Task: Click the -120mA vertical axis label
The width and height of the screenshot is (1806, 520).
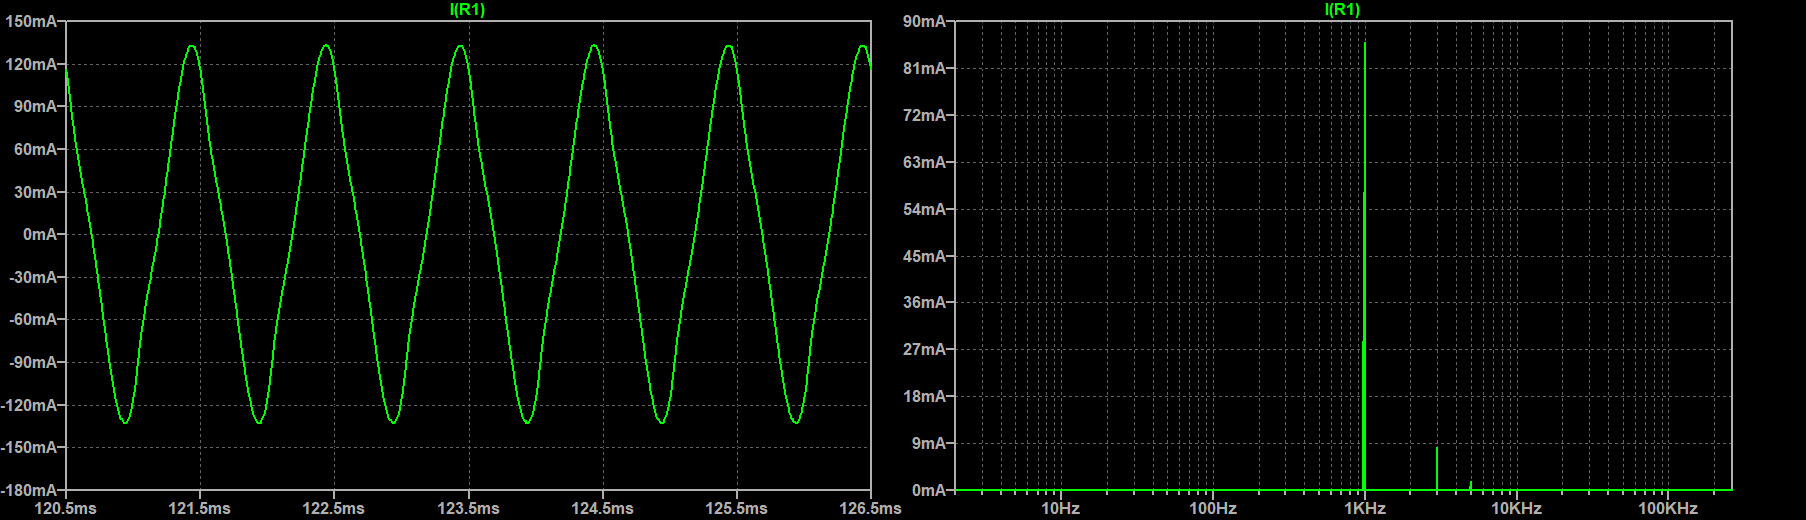Action: (30, 405)
